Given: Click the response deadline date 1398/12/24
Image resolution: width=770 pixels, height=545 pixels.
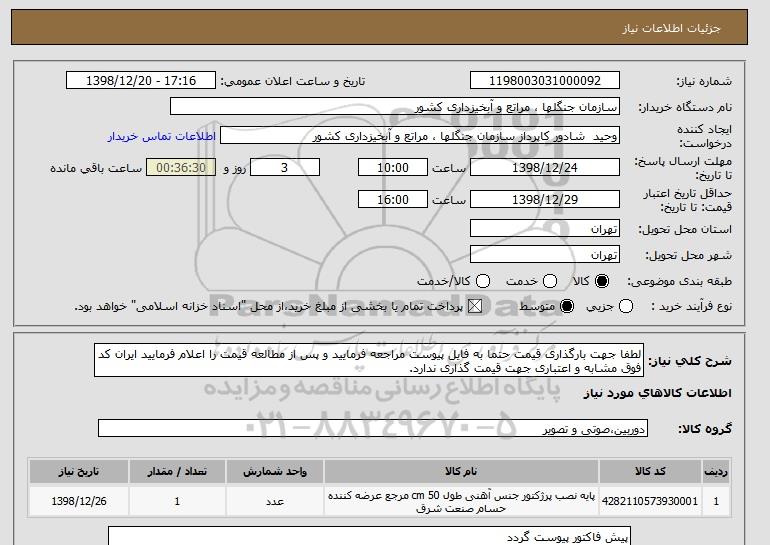Looking at the screenshot, I should click(x=545, y=167).
